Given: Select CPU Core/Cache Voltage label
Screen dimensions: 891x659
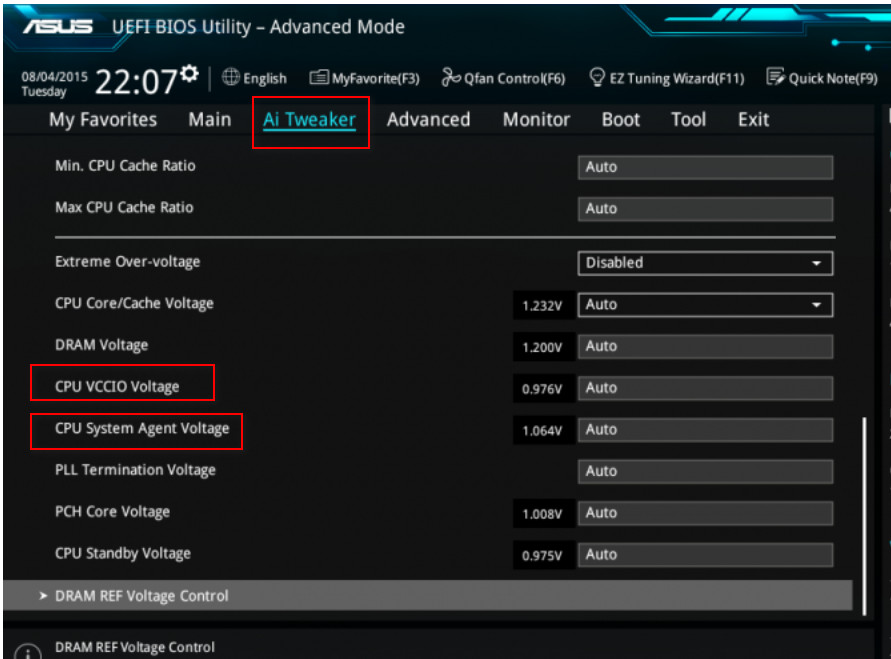Looking at the screenshot, I should [134, 303].
